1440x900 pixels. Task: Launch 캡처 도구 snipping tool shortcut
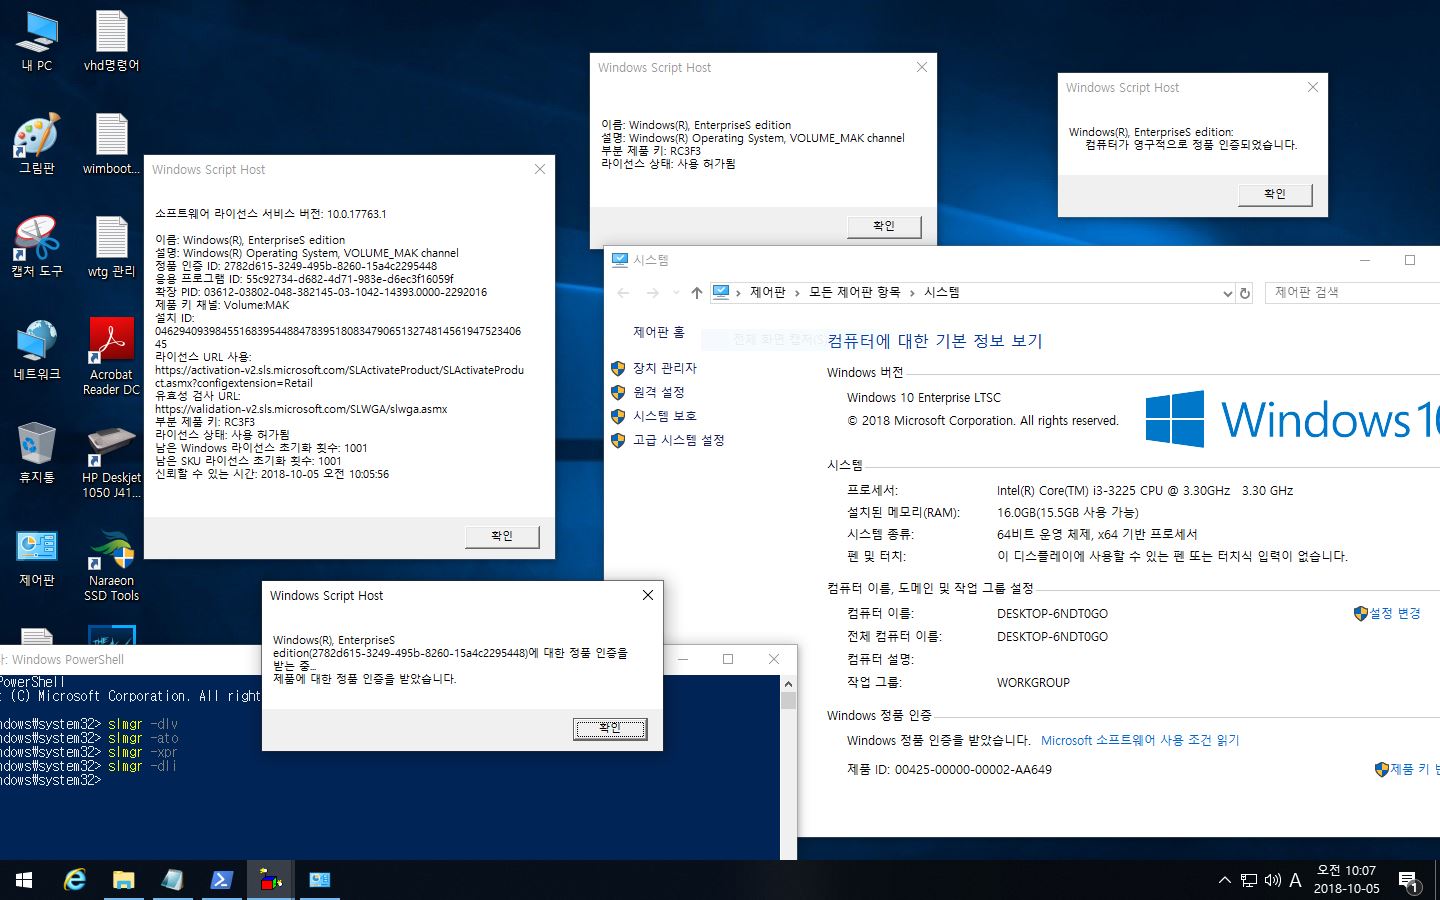[x=37, y=247]
